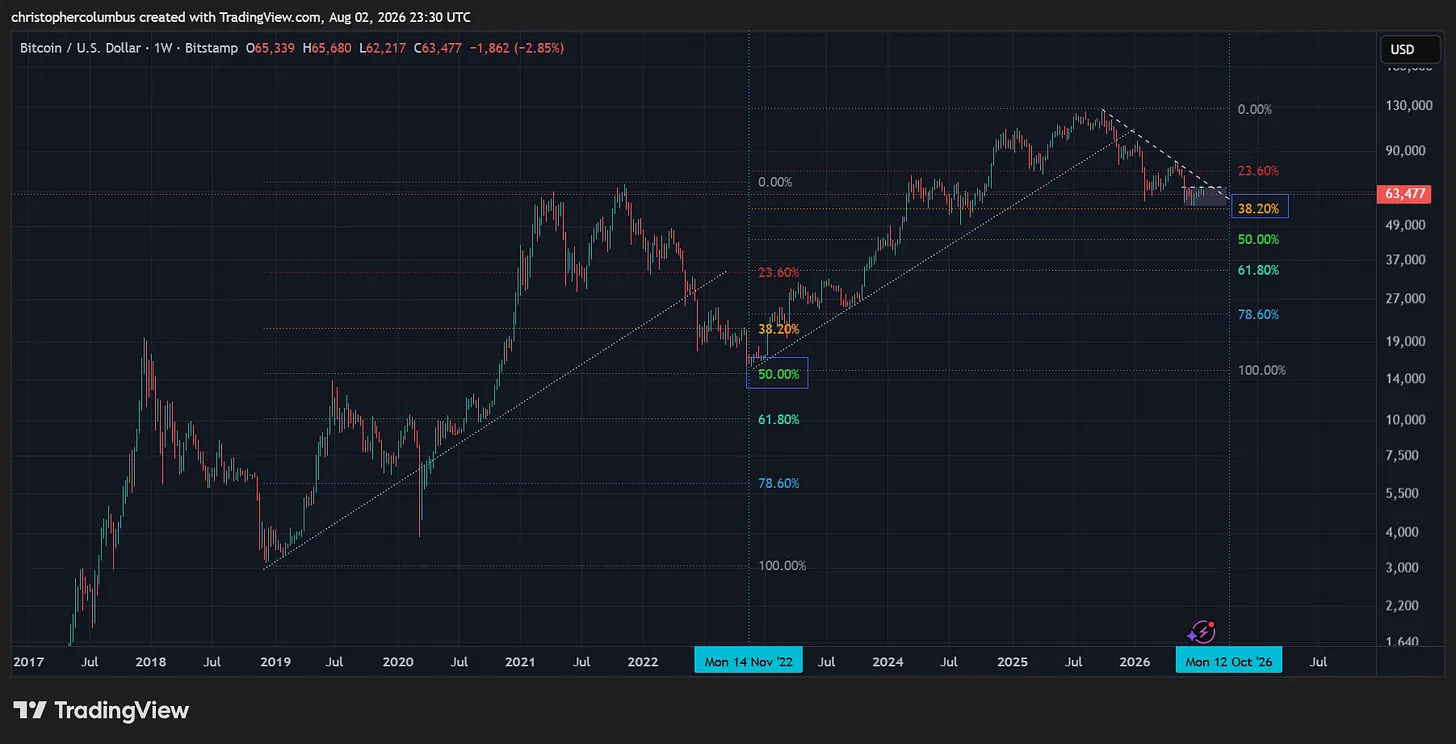Click the Mon 14 Nov '22 date marker
This screenshot has height=744, width=1456.
749,661
